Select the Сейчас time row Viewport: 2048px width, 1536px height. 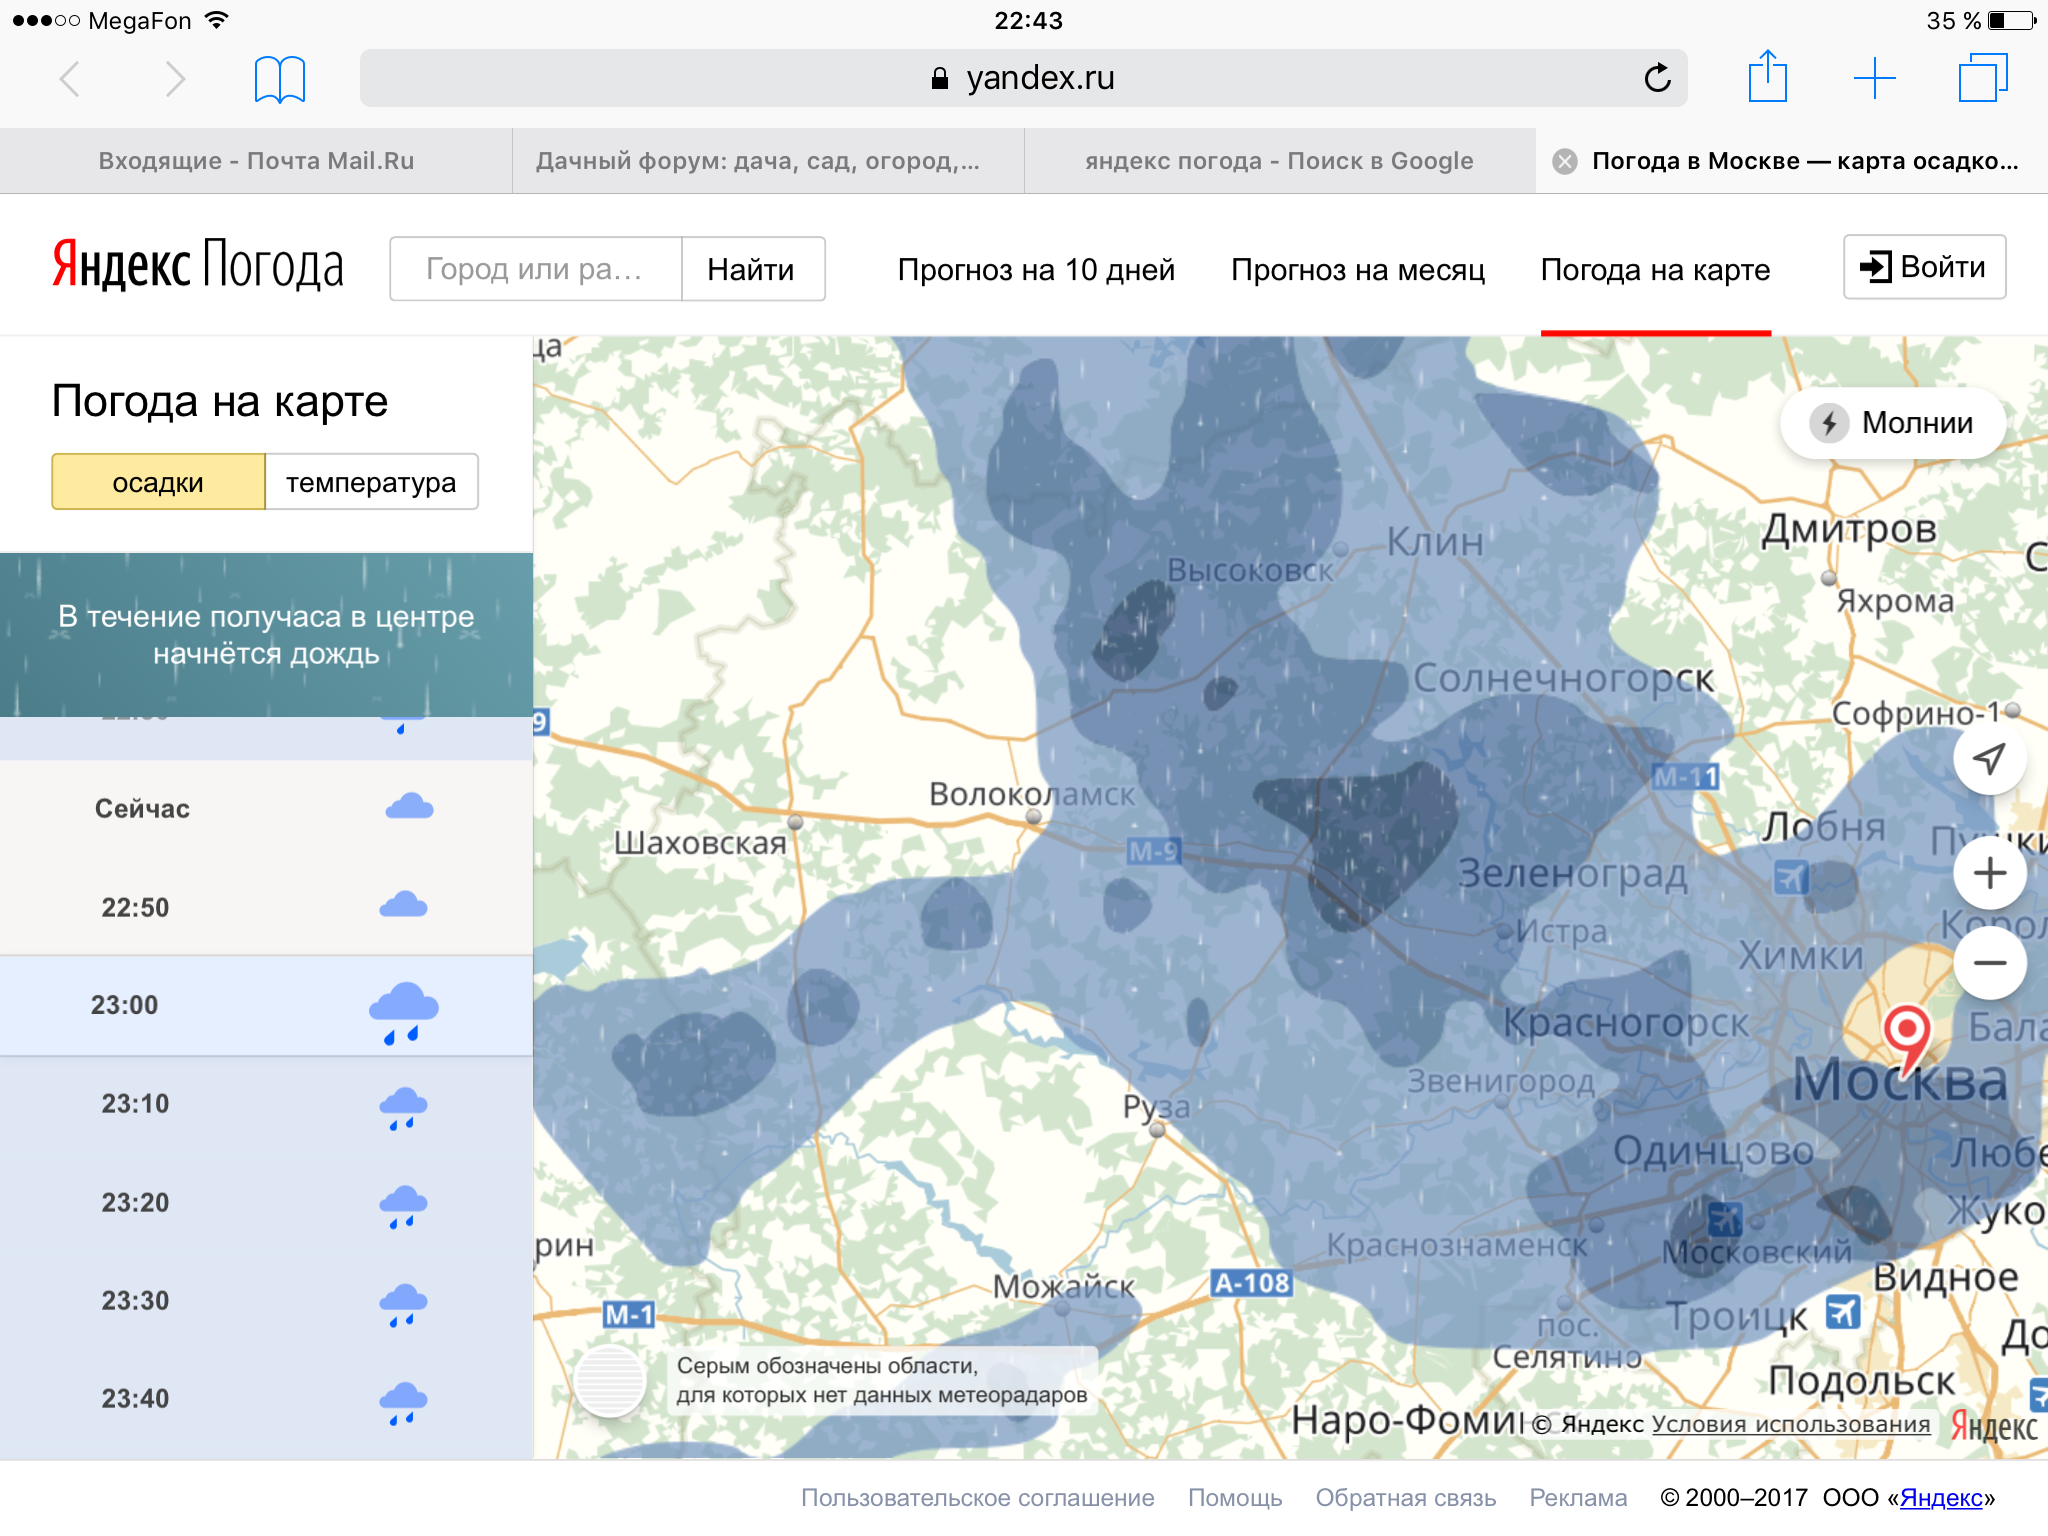tap(266, 808)
